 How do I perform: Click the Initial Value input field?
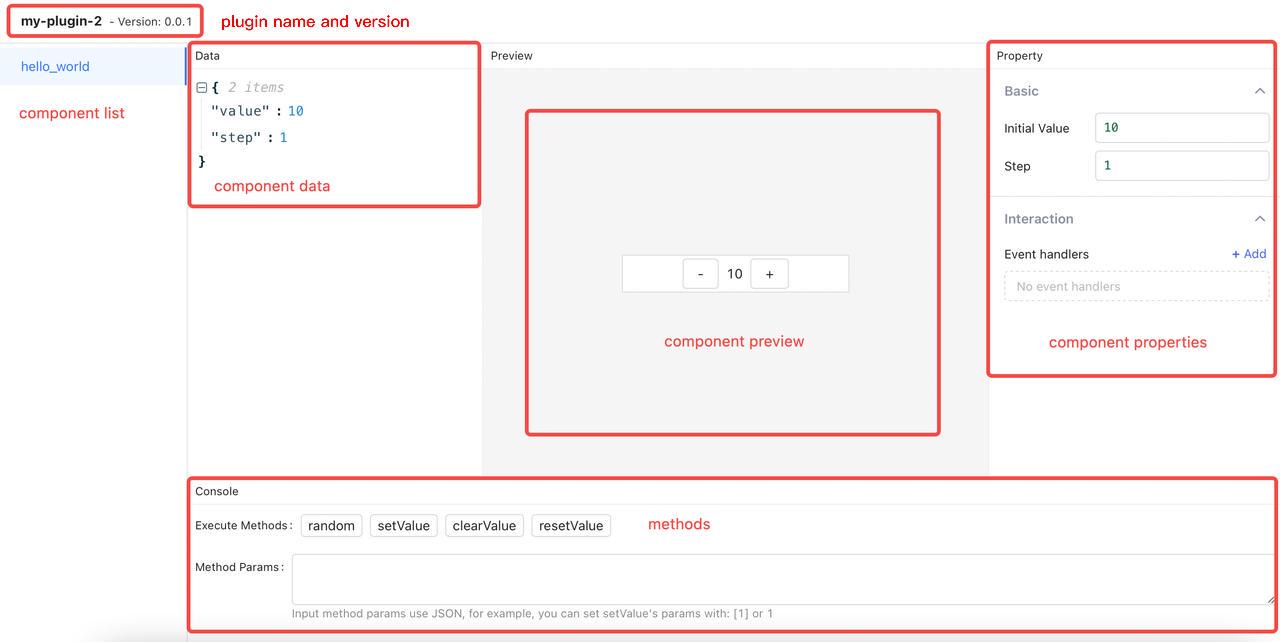tap(1181, 128)
